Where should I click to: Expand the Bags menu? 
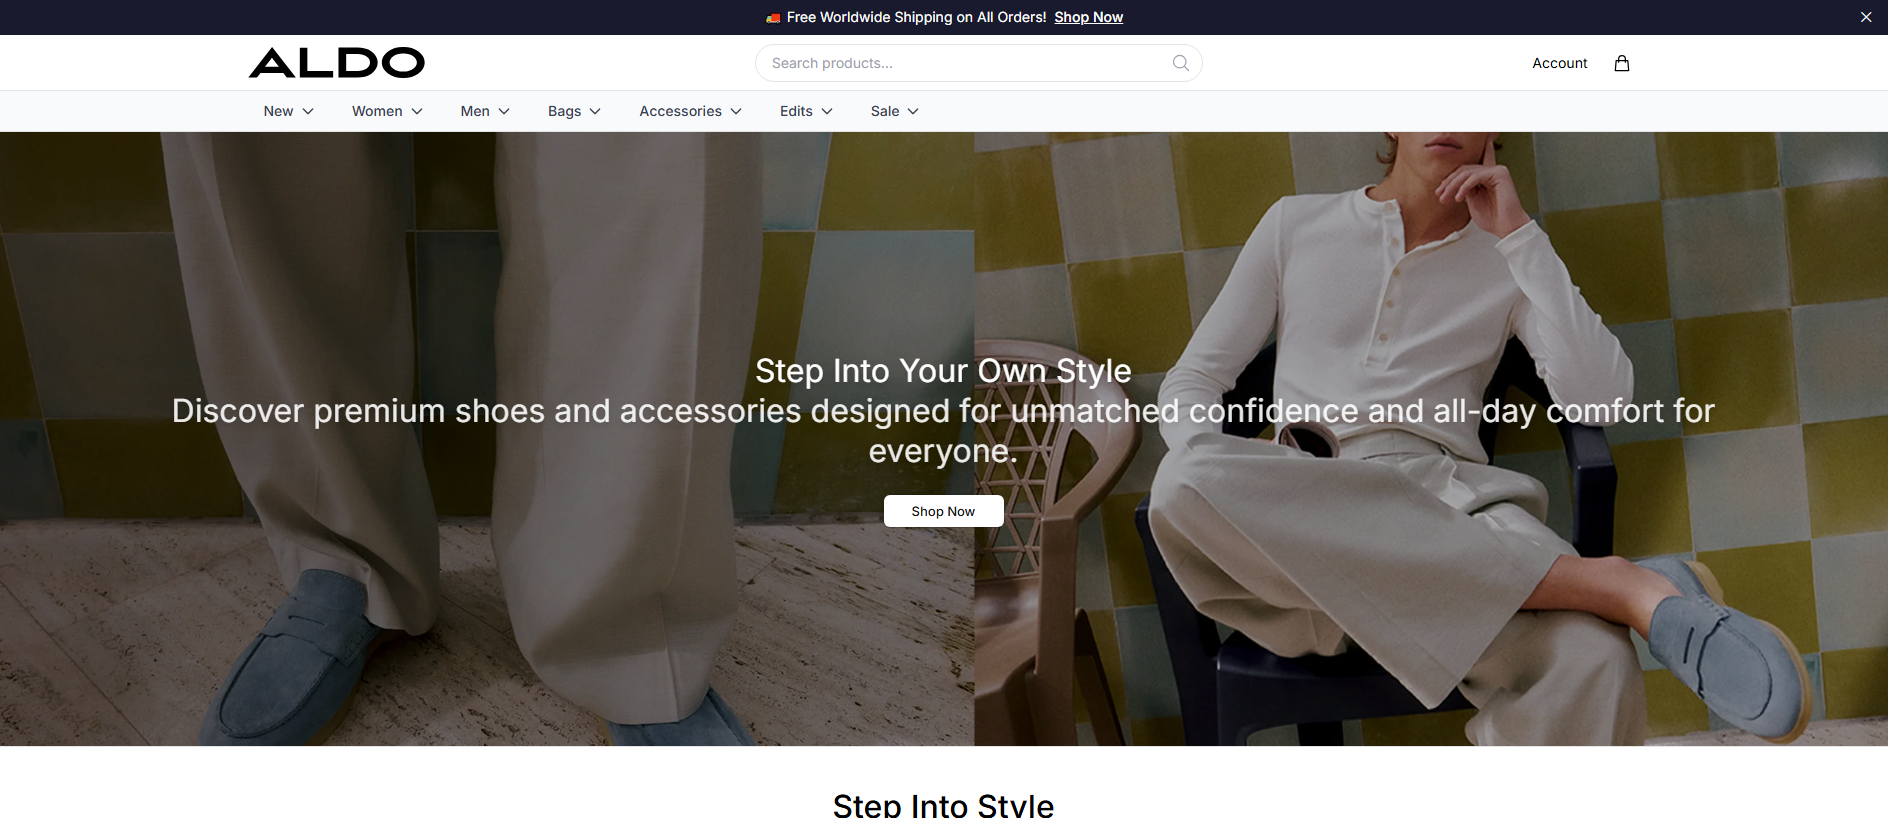[574, 111]
